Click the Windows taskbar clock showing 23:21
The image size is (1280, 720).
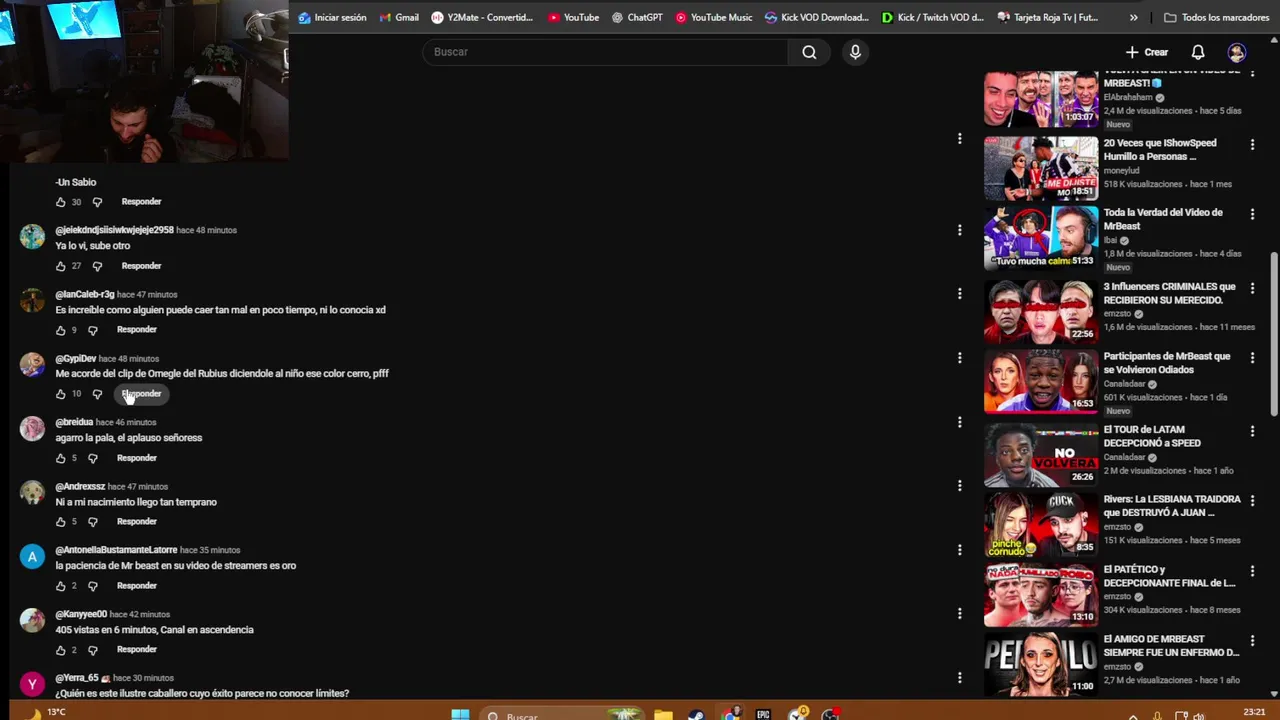point(1254,712)
